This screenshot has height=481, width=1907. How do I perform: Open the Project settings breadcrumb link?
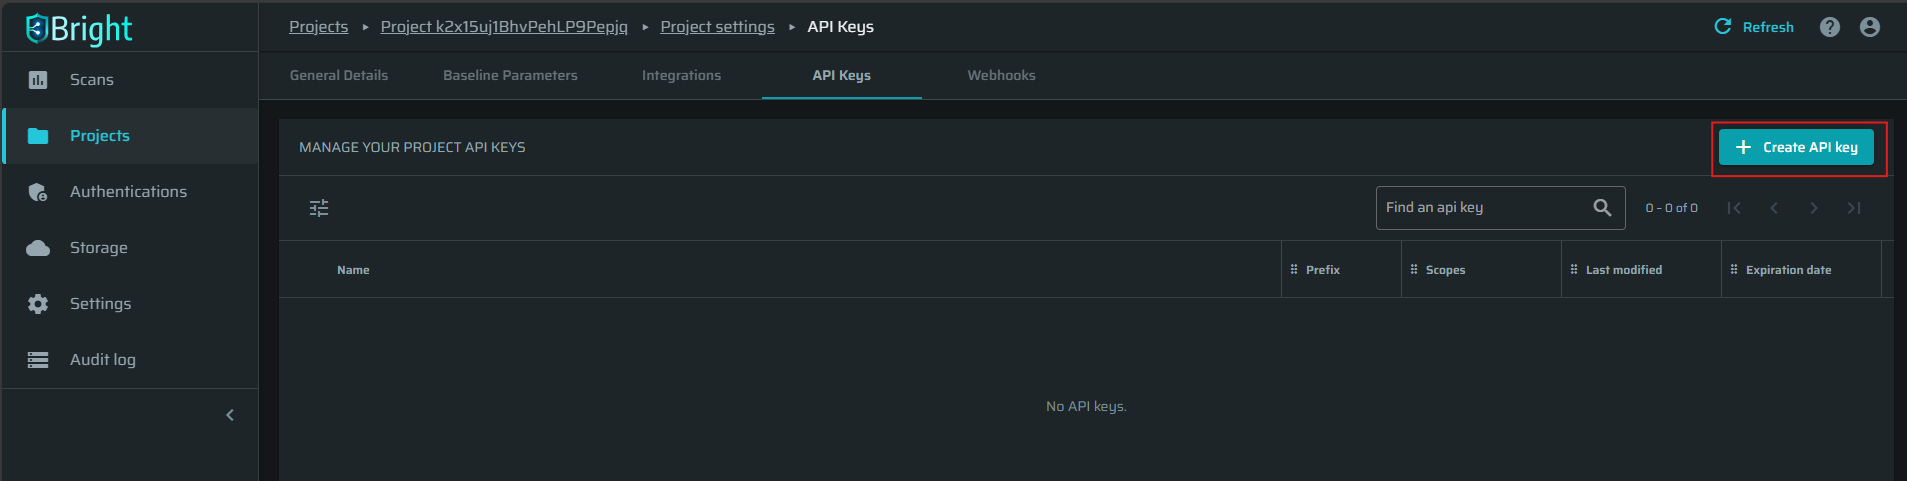[717, 27]
